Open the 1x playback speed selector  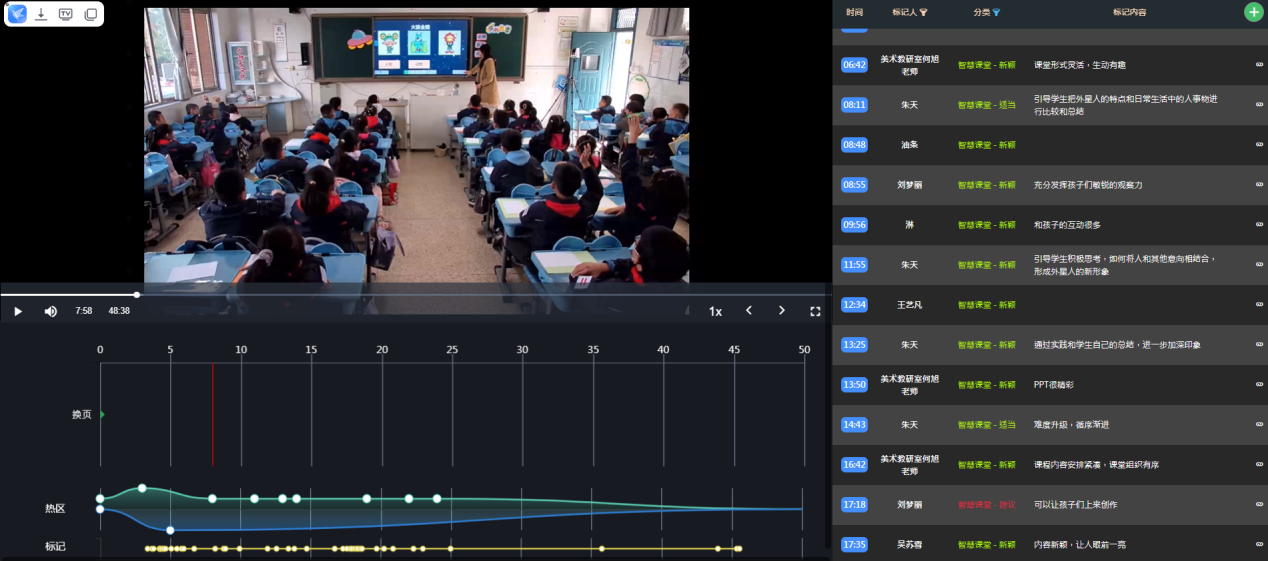pyautogui.click(x=715, y=311)
